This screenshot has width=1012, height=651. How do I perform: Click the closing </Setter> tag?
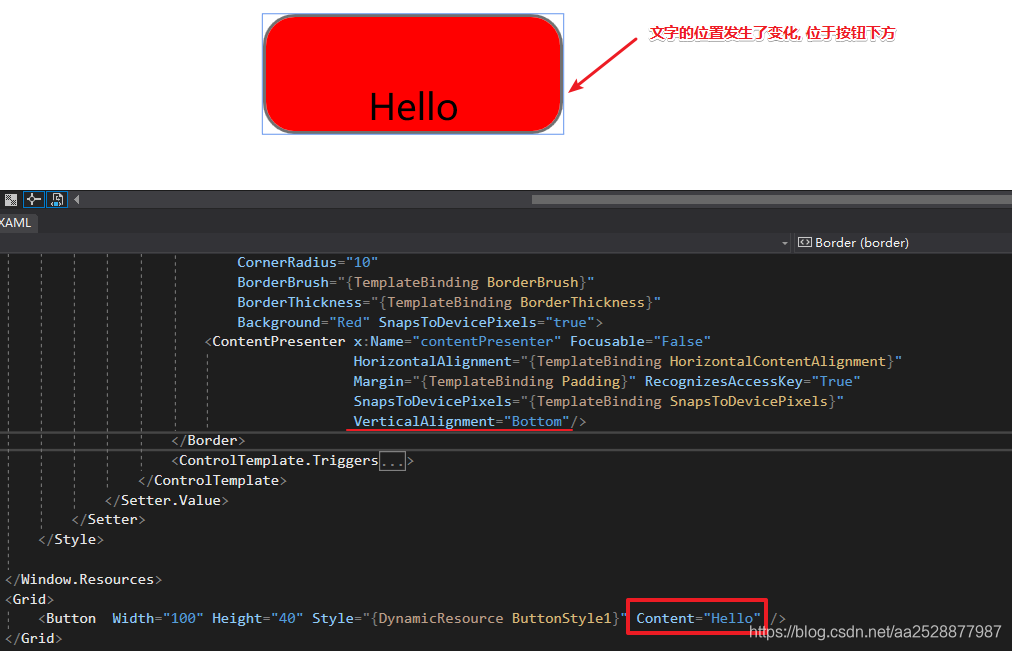(108, 519)
